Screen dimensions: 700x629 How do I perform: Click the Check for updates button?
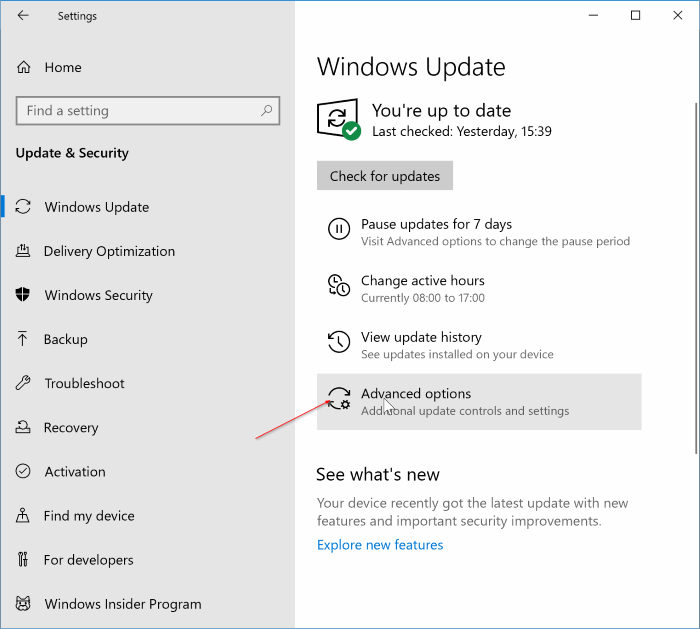pos(385,175)
